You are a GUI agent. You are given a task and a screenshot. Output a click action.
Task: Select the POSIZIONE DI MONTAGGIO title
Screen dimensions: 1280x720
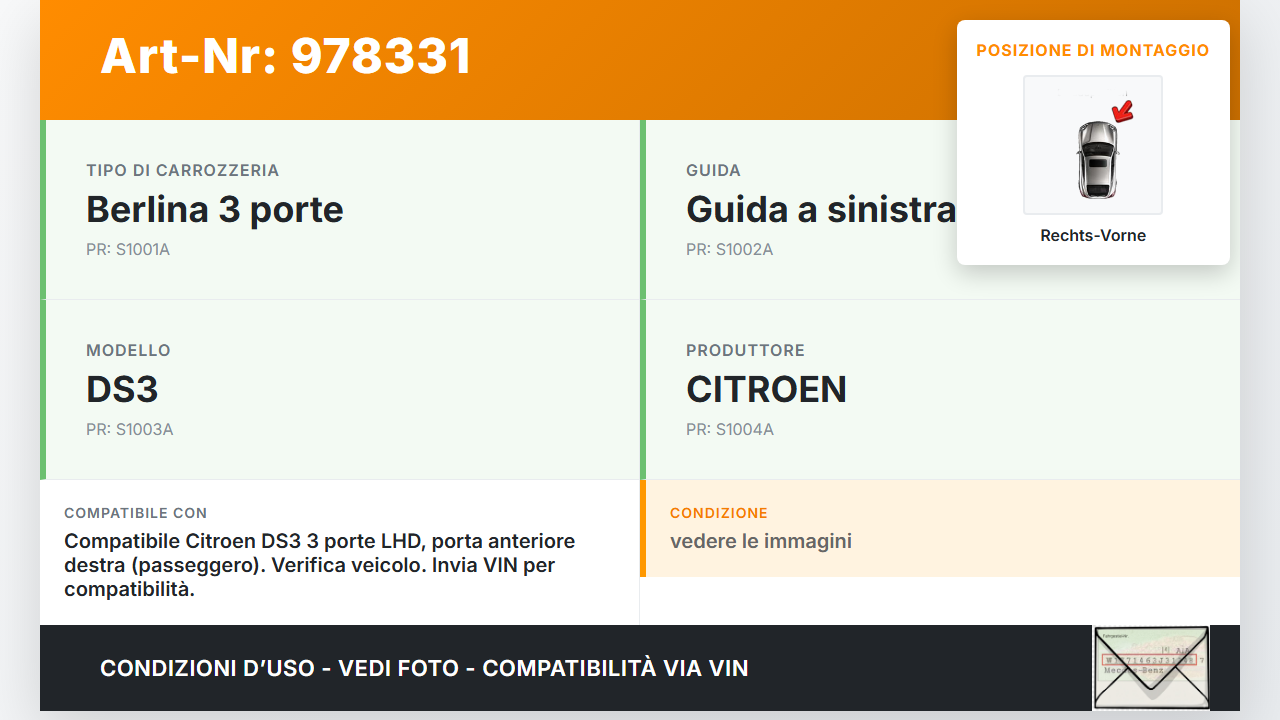tap(1093, 50)
